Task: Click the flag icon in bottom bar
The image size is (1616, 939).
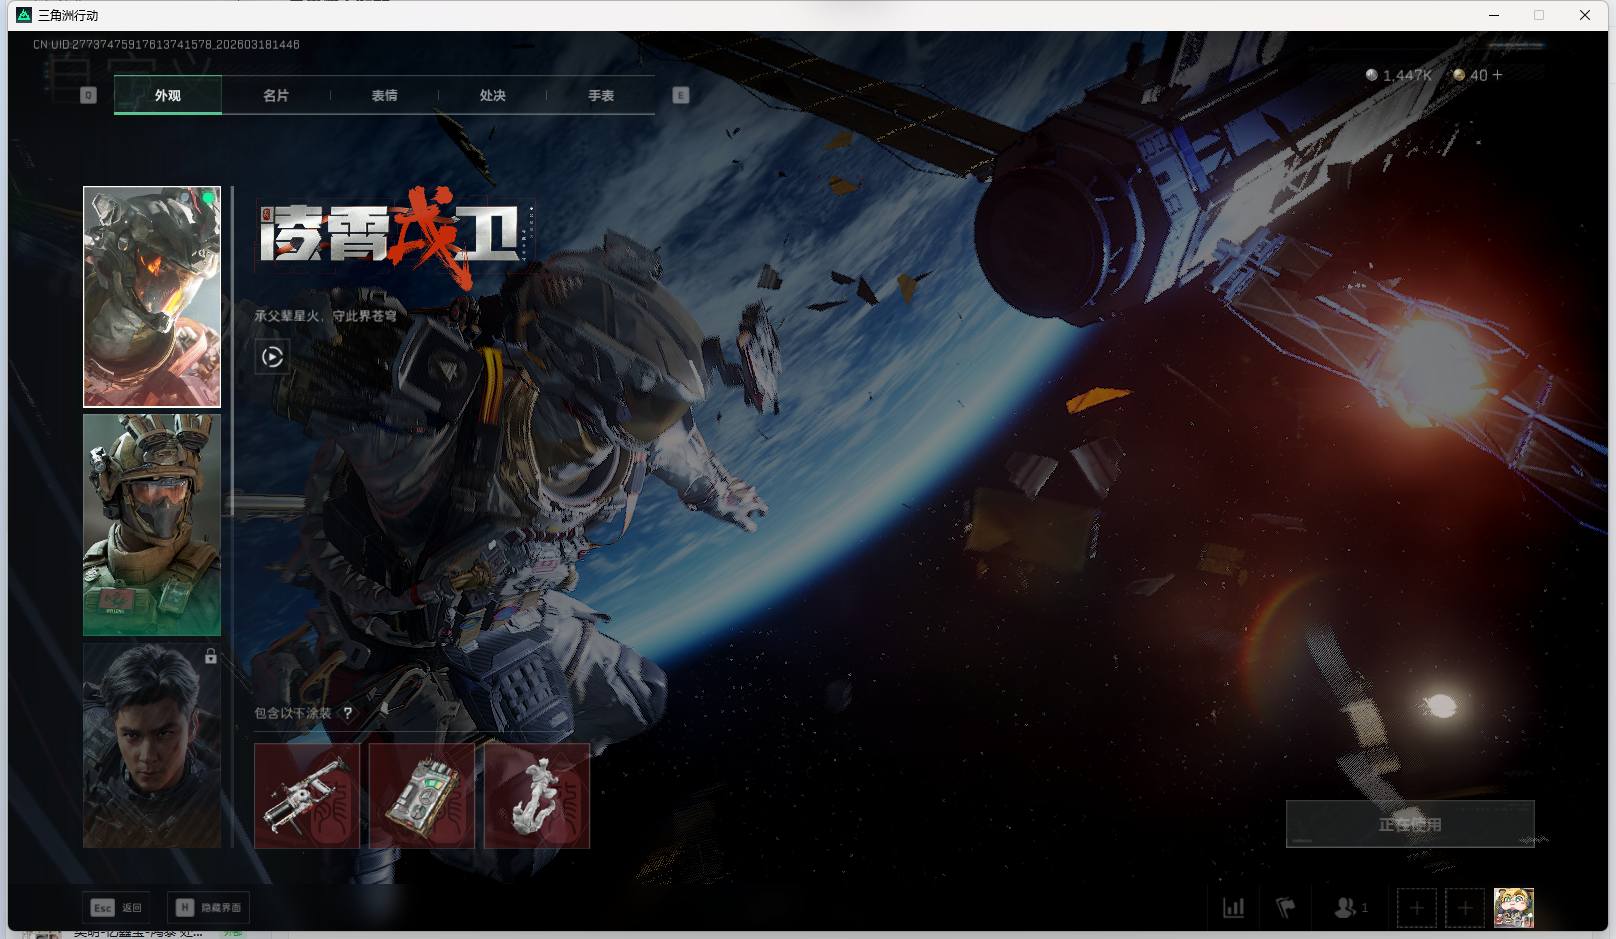Action: coord(1286,908)
